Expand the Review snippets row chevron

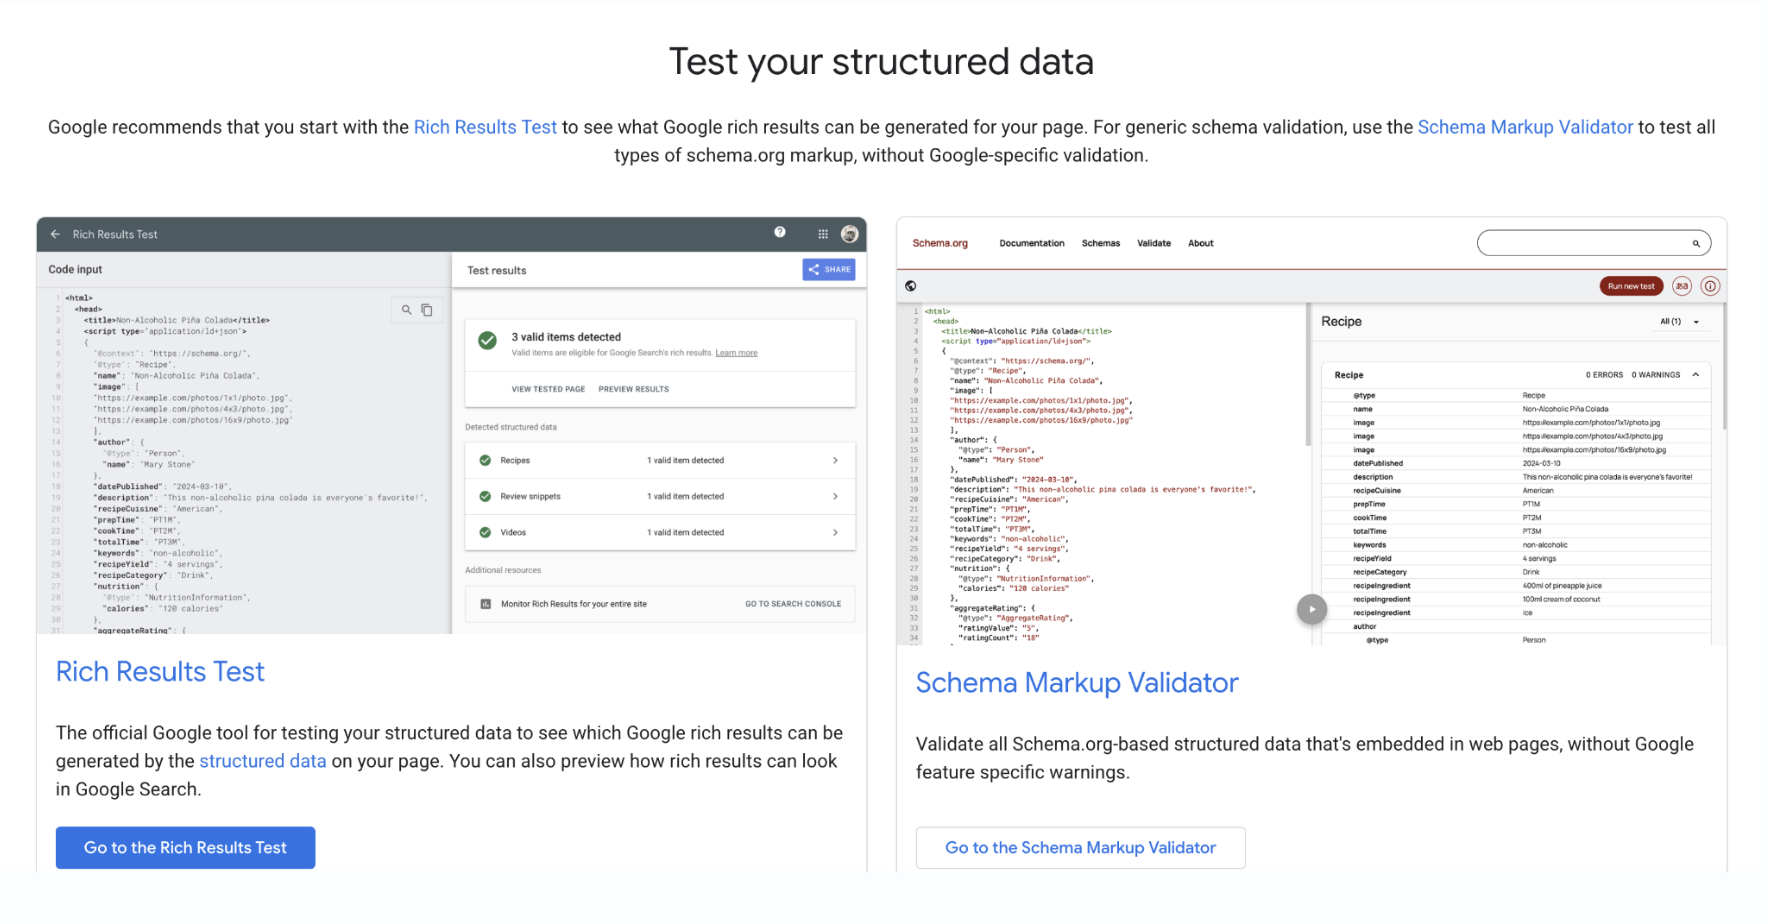[836, 496]
